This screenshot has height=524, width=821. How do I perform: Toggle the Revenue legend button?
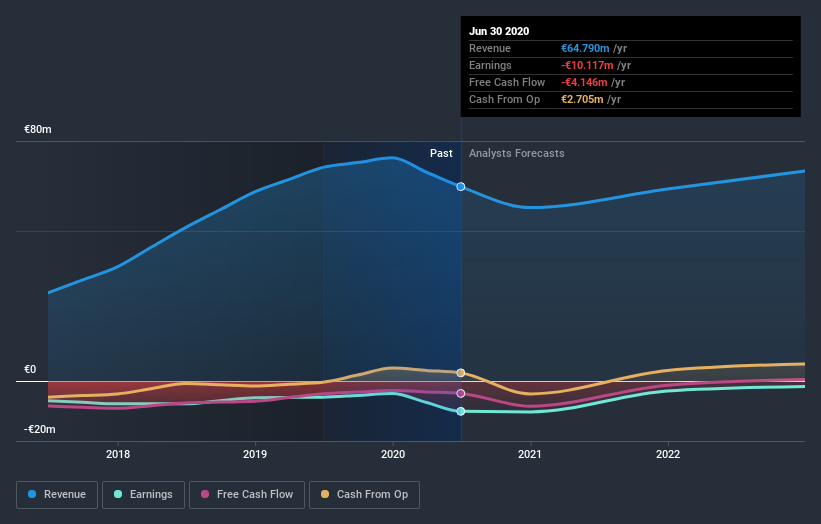pyautogui.click(x=57, y=495)
